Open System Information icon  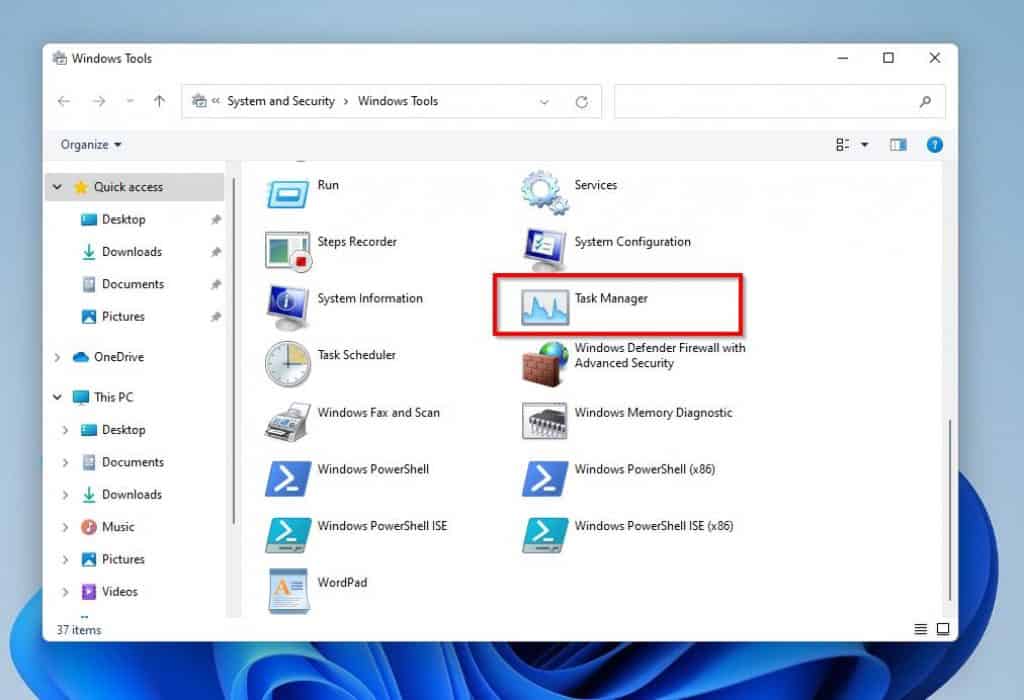tap(287, 308)
